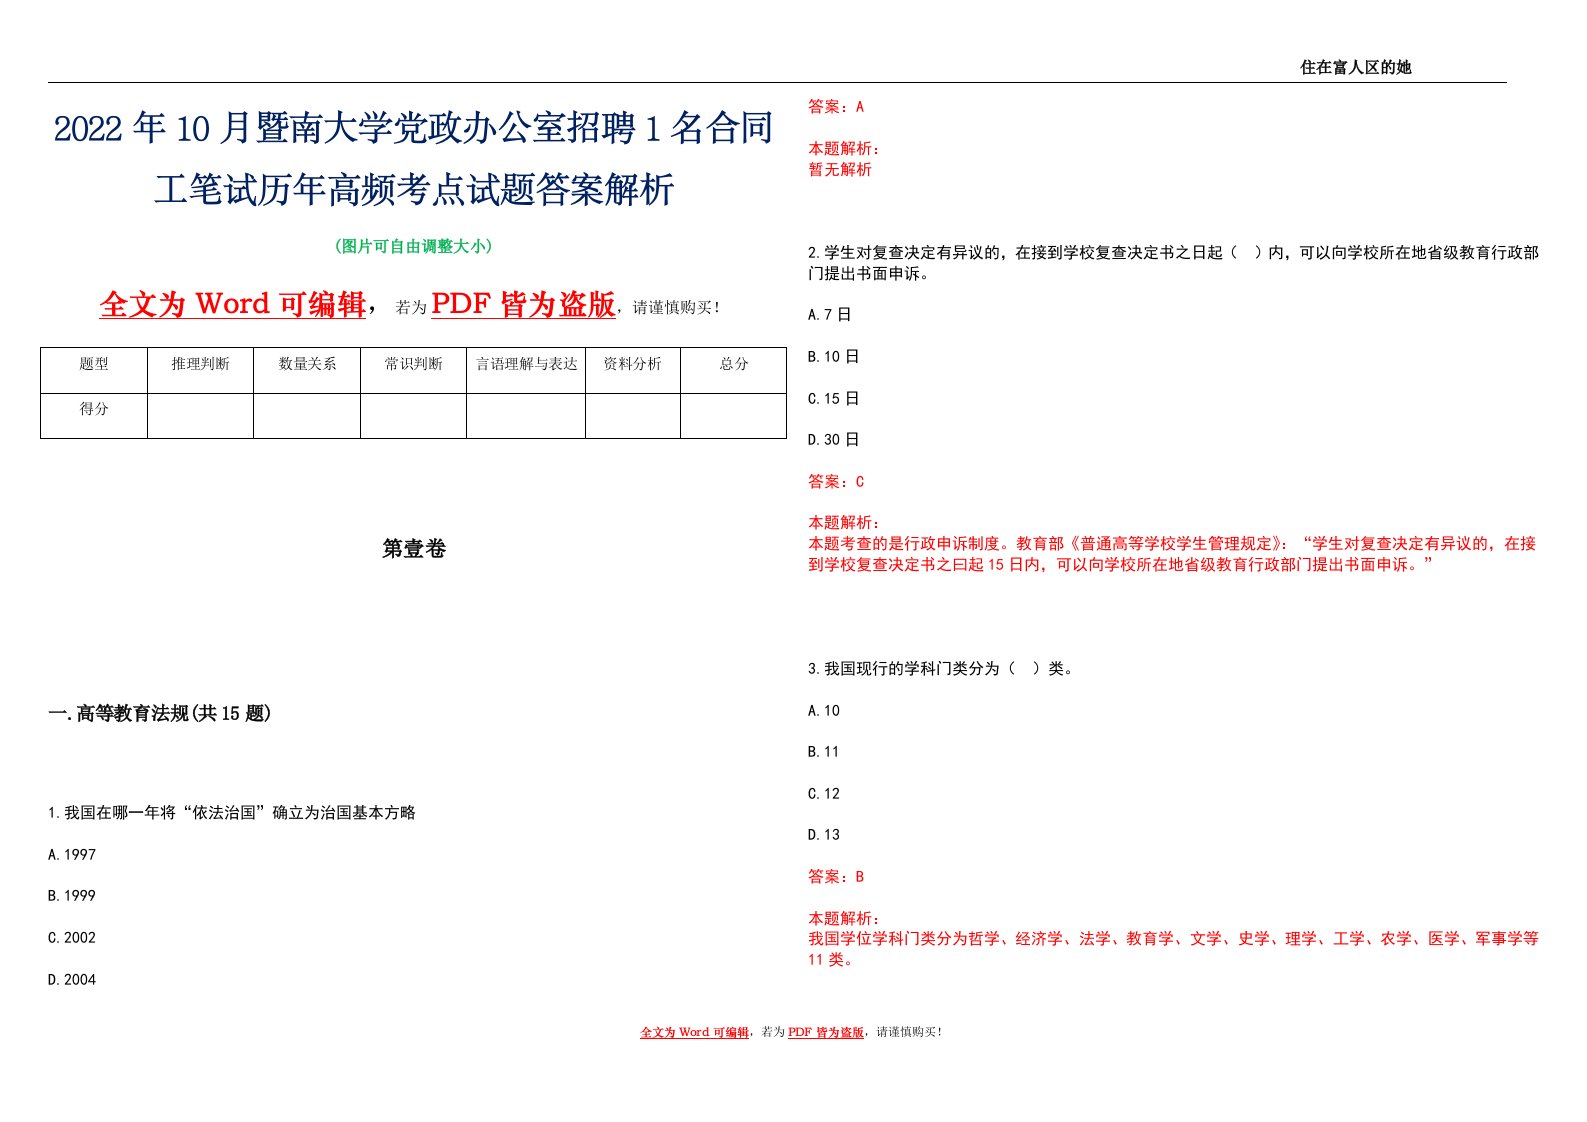
Task: Select the '言语理解与表达' table cell
Action: tap(526, 369)
